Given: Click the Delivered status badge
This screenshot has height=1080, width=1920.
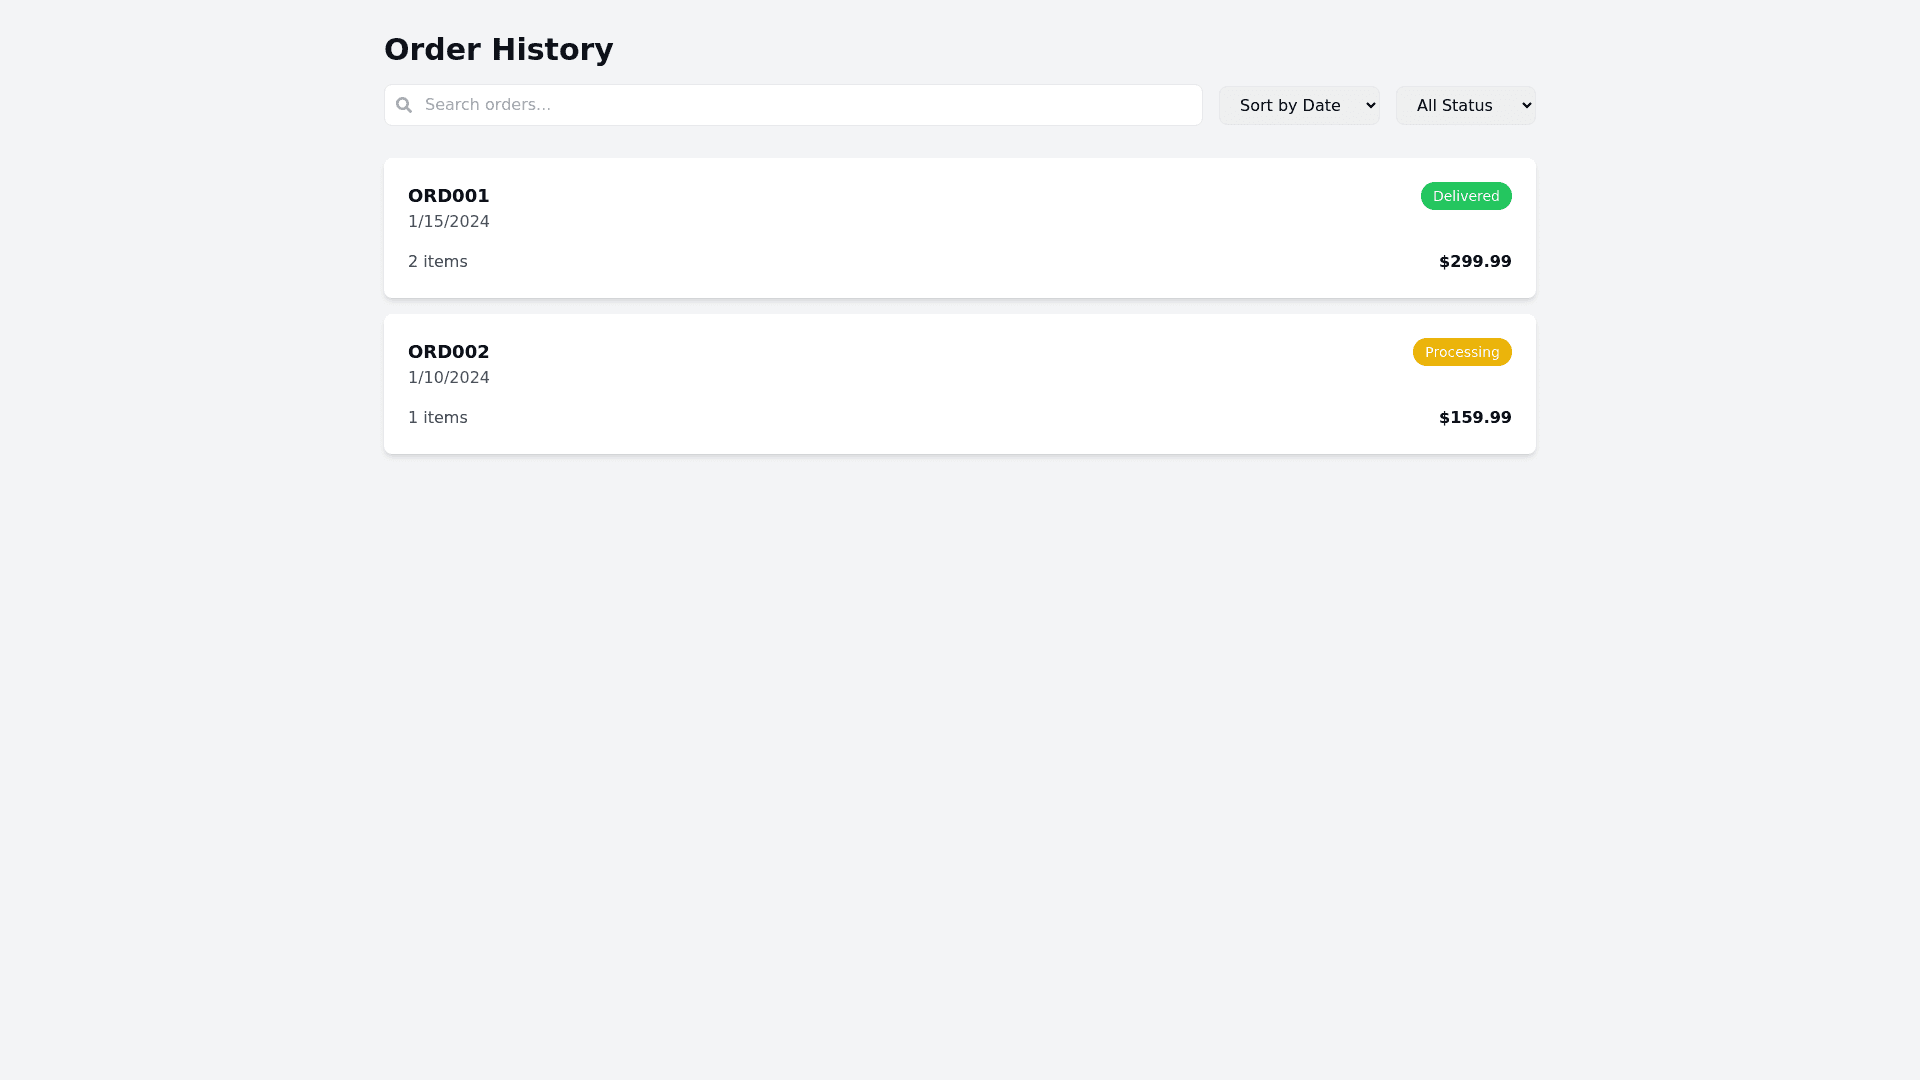Looking at the screenshot, I should click(x=1465, y=196).
